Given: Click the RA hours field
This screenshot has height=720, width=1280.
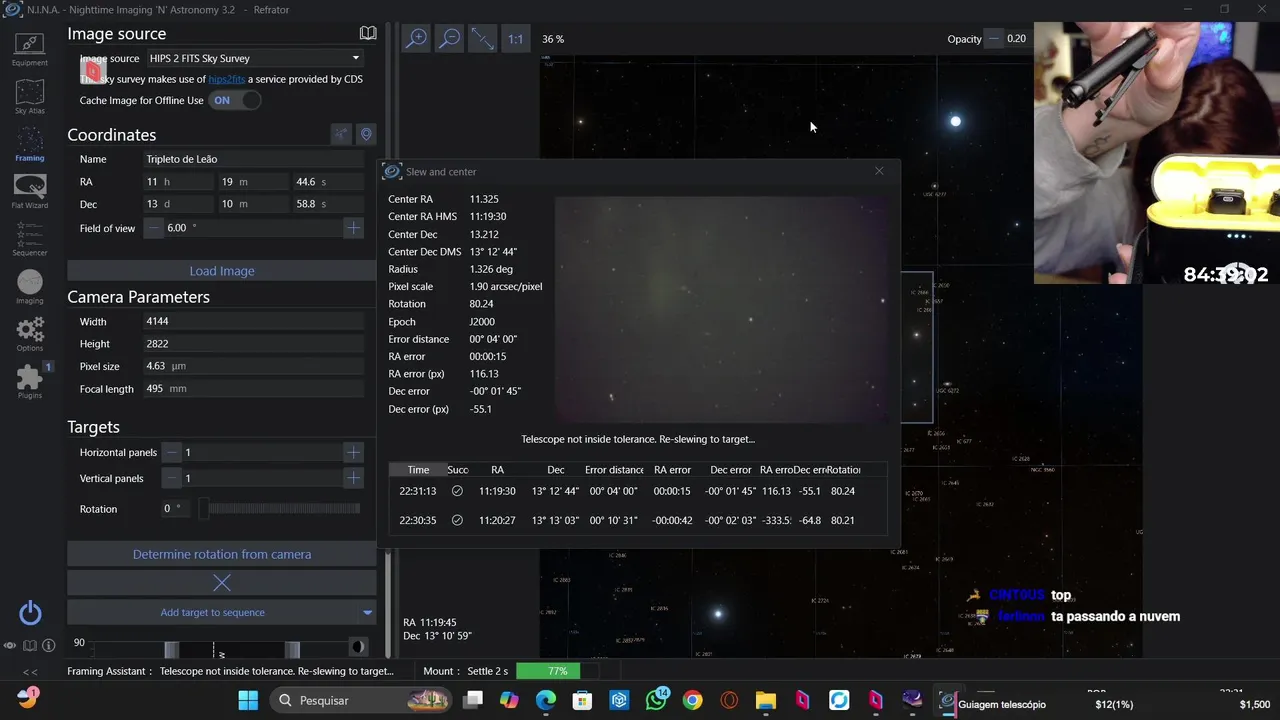Looking at the screenshot, I should 178,182.
